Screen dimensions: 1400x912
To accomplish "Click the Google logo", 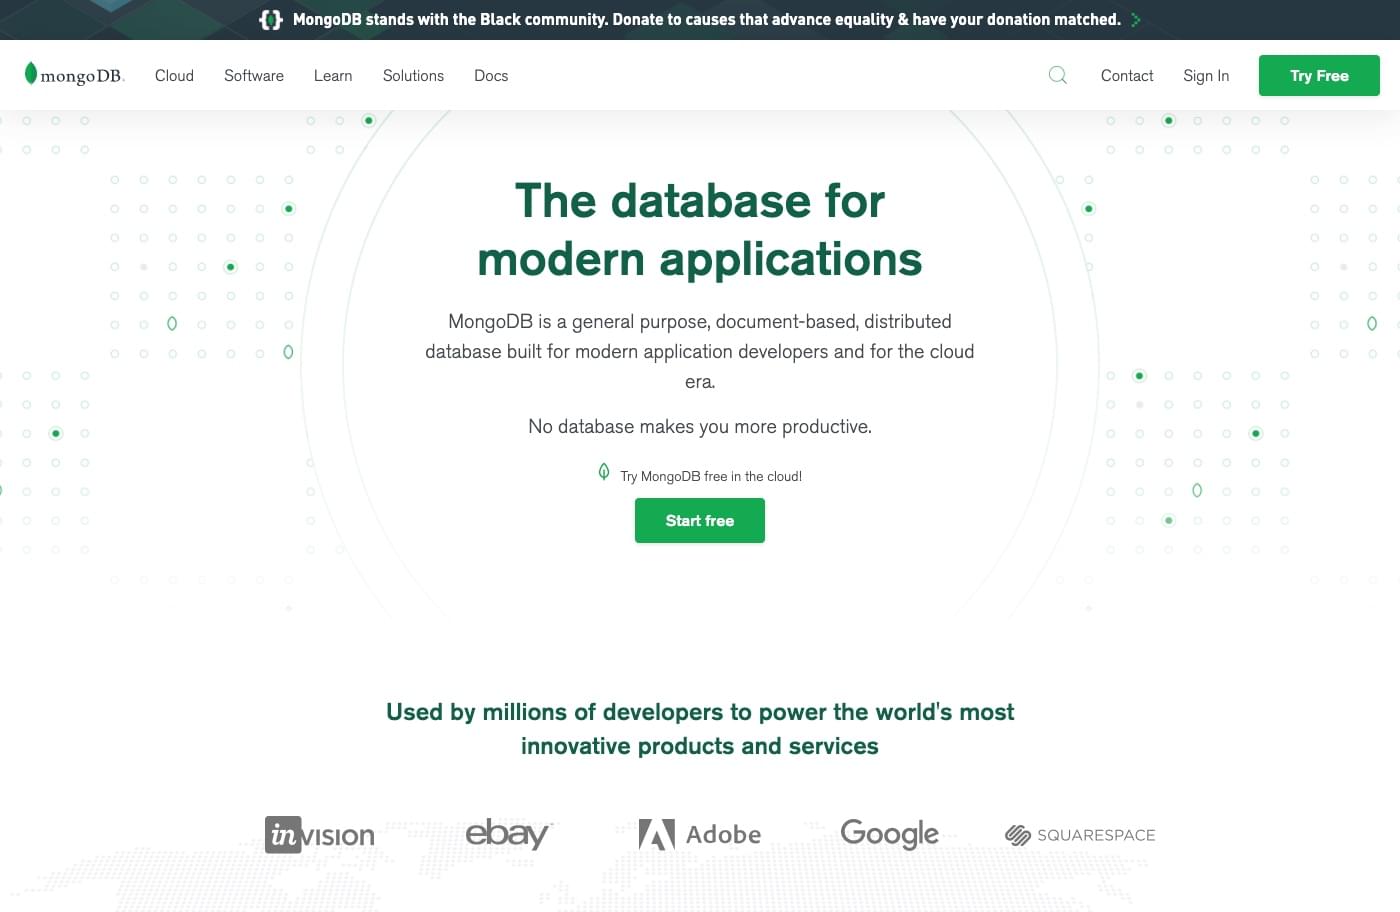I will pyautogui.click(x=889, y=833).
